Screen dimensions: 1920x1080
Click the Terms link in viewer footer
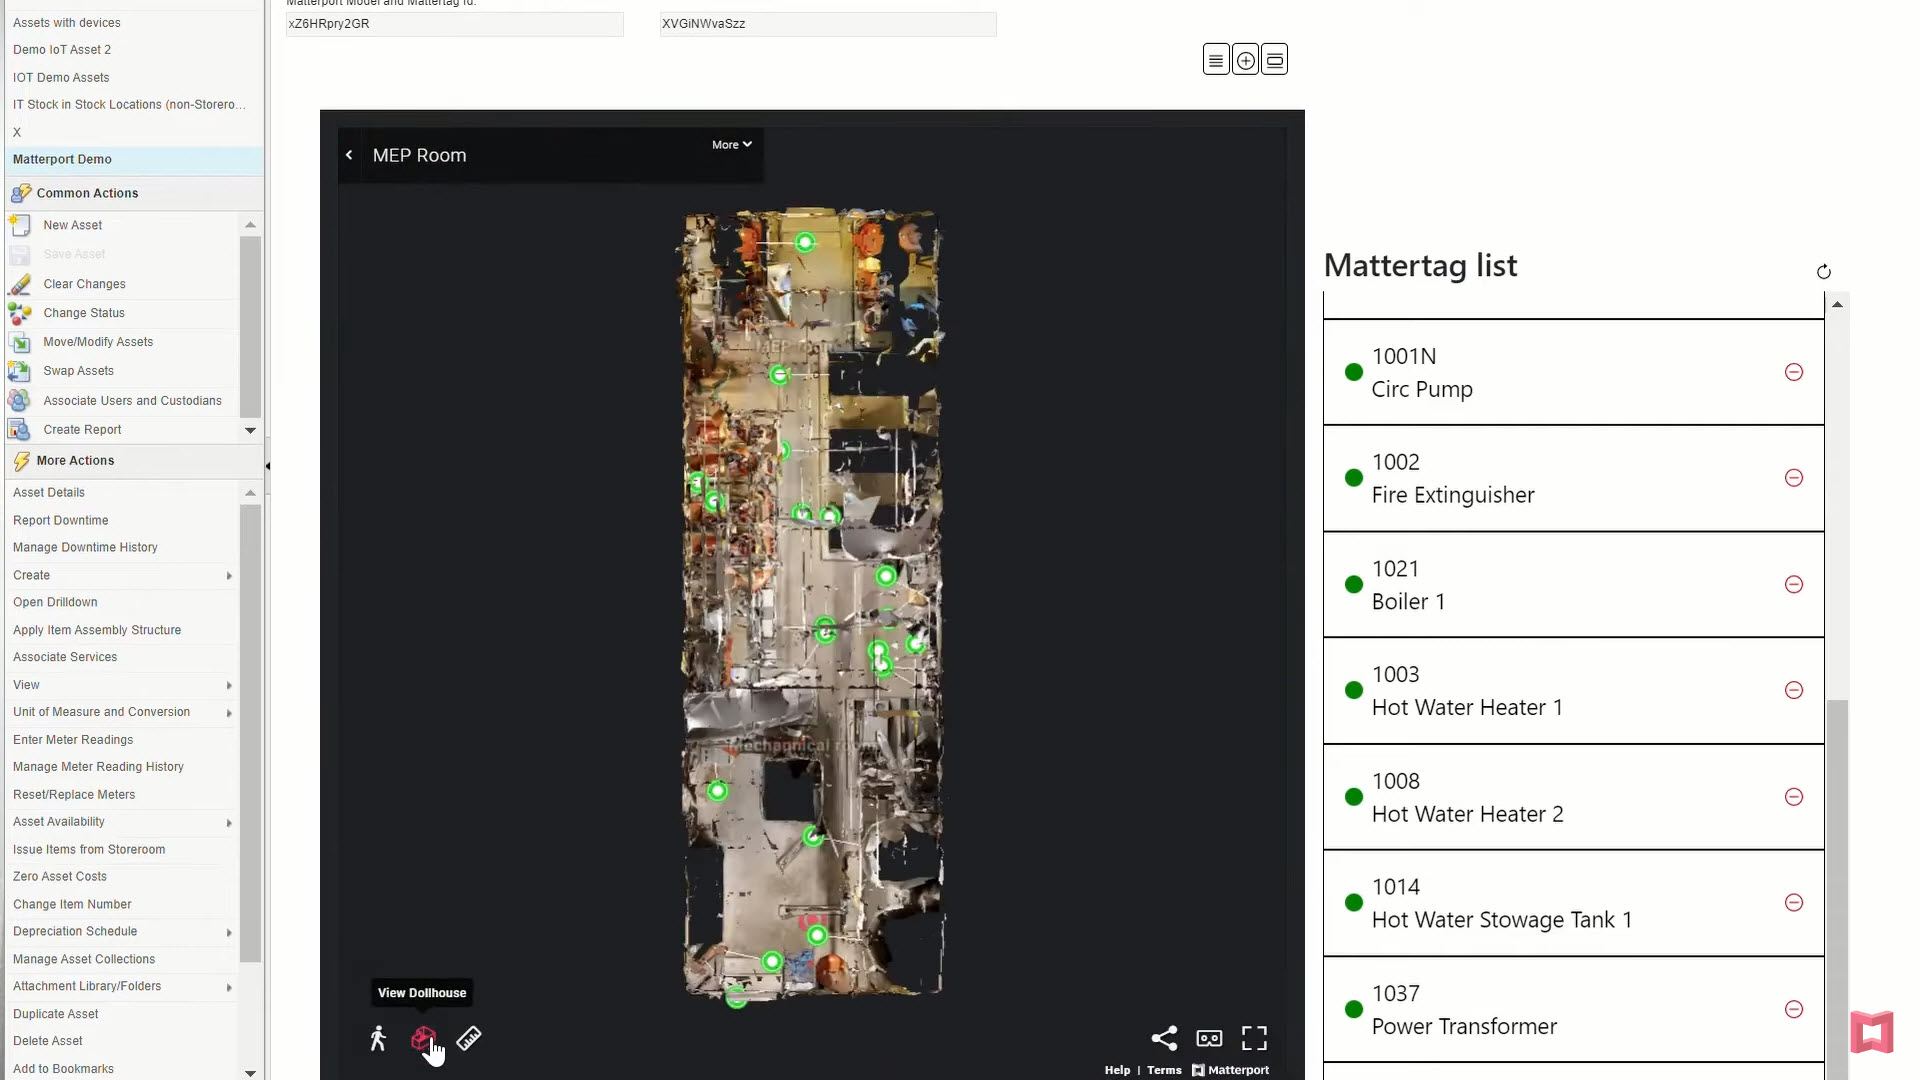1164,1070
